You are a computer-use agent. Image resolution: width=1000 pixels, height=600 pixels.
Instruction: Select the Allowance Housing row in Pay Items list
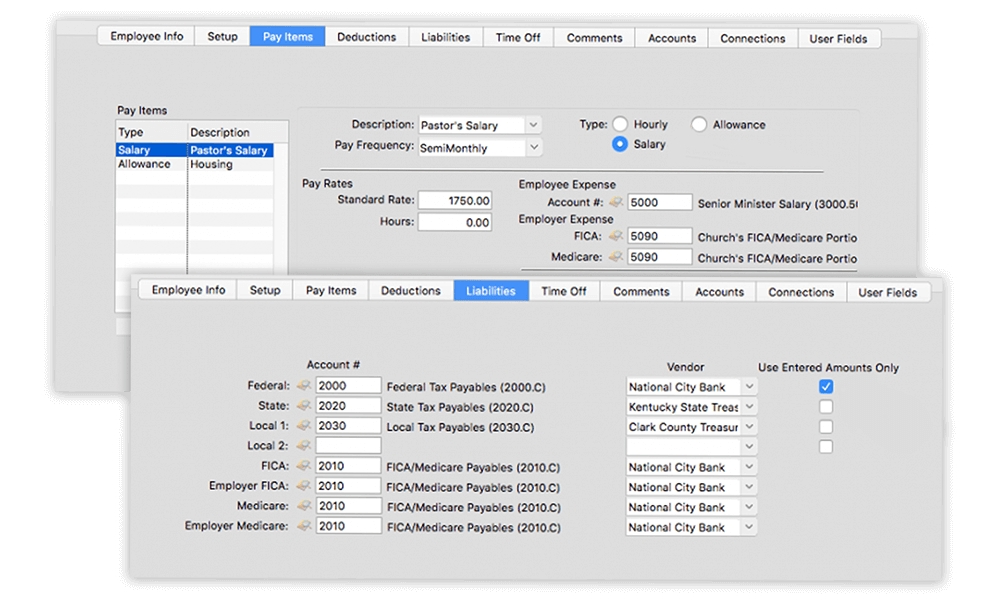click(x=195, y=164)
